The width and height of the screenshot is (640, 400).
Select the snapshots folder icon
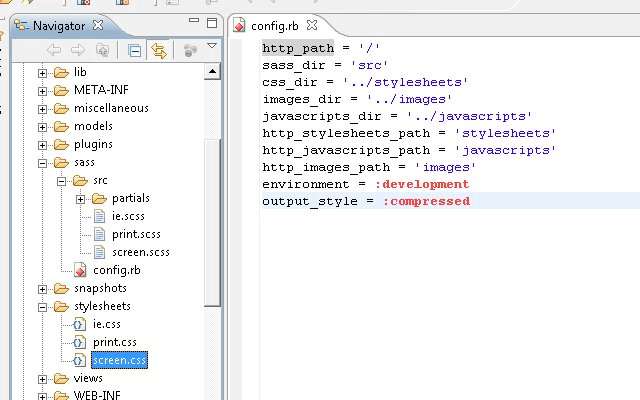(x=61, y=289)
